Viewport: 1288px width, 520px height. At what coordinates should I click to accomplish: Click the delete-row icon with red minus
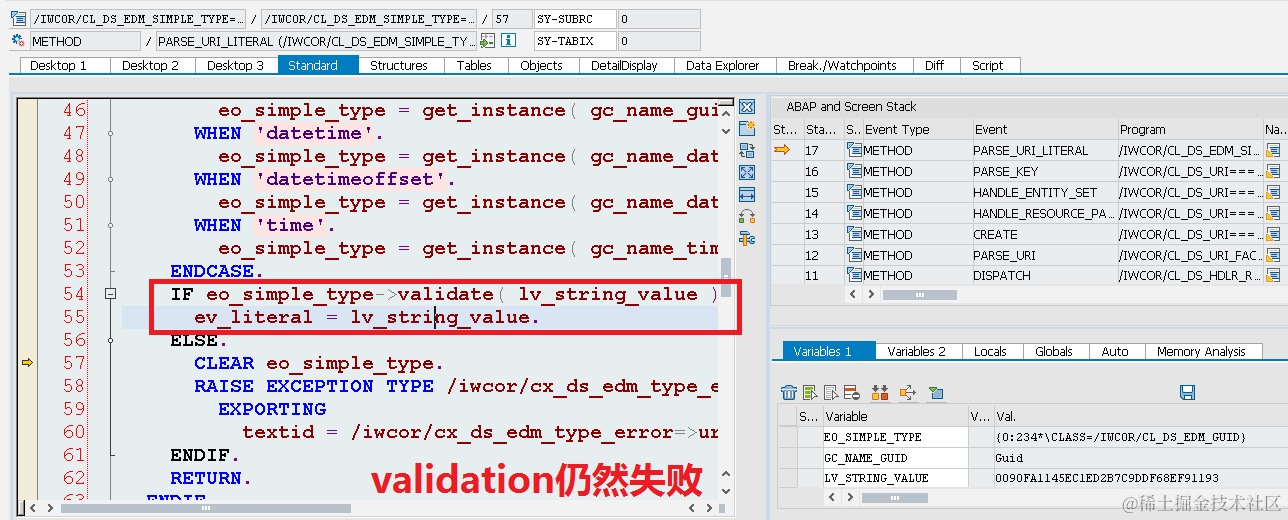pyautogui.click(x=851, y=393)
